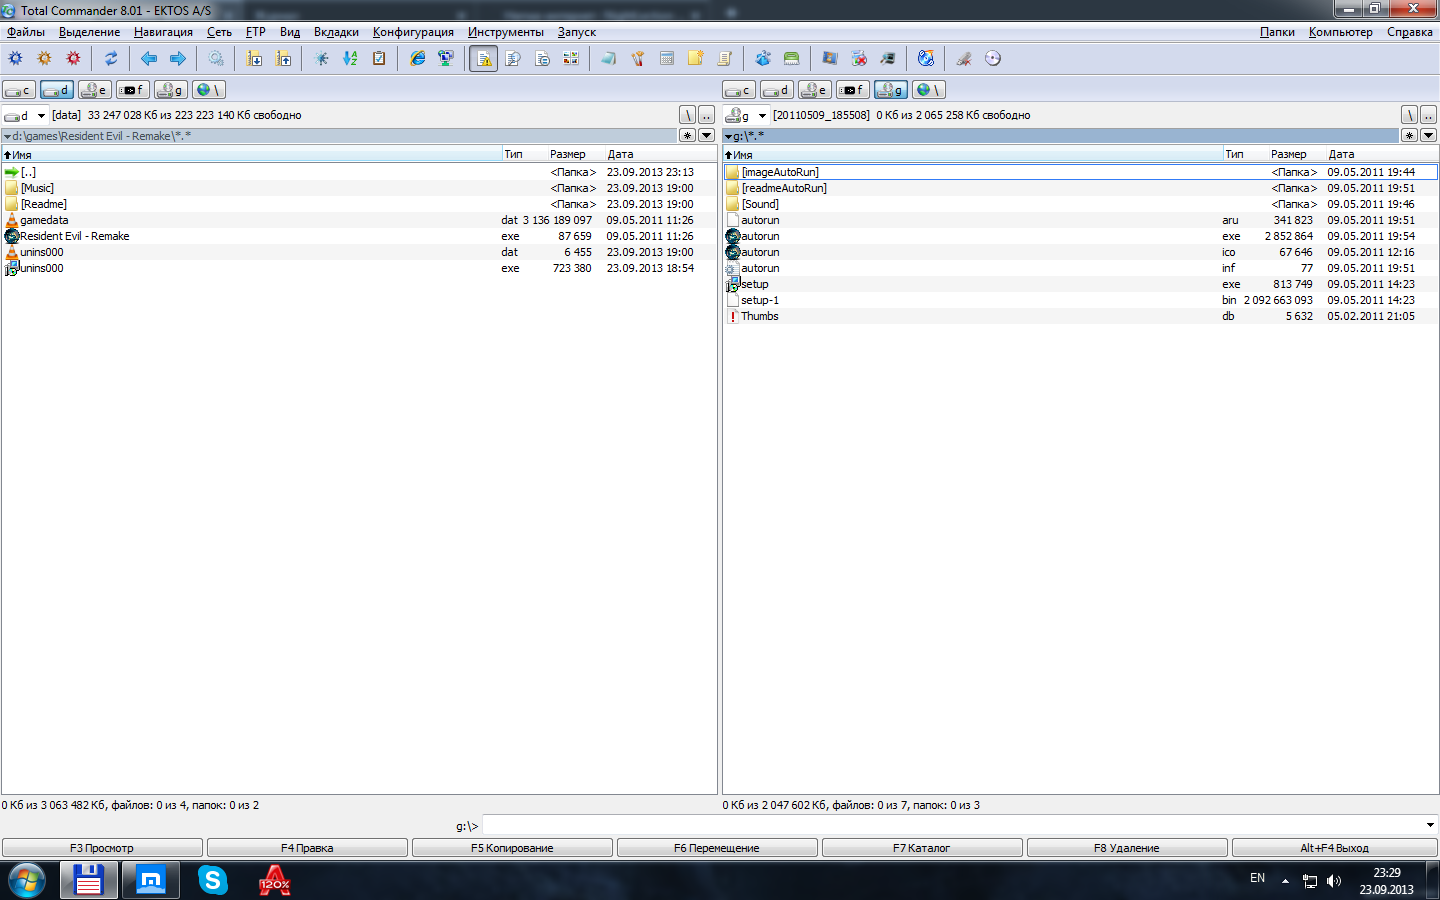Click the globe browser toolbar icon

pos(926,58)
